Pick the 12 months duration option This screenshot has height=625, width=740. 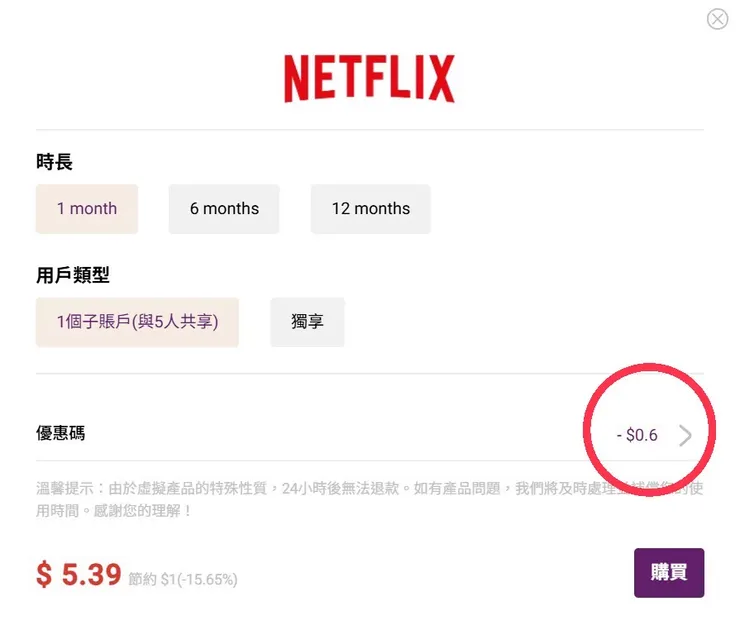pyautogui.click(x=370, y=209)
